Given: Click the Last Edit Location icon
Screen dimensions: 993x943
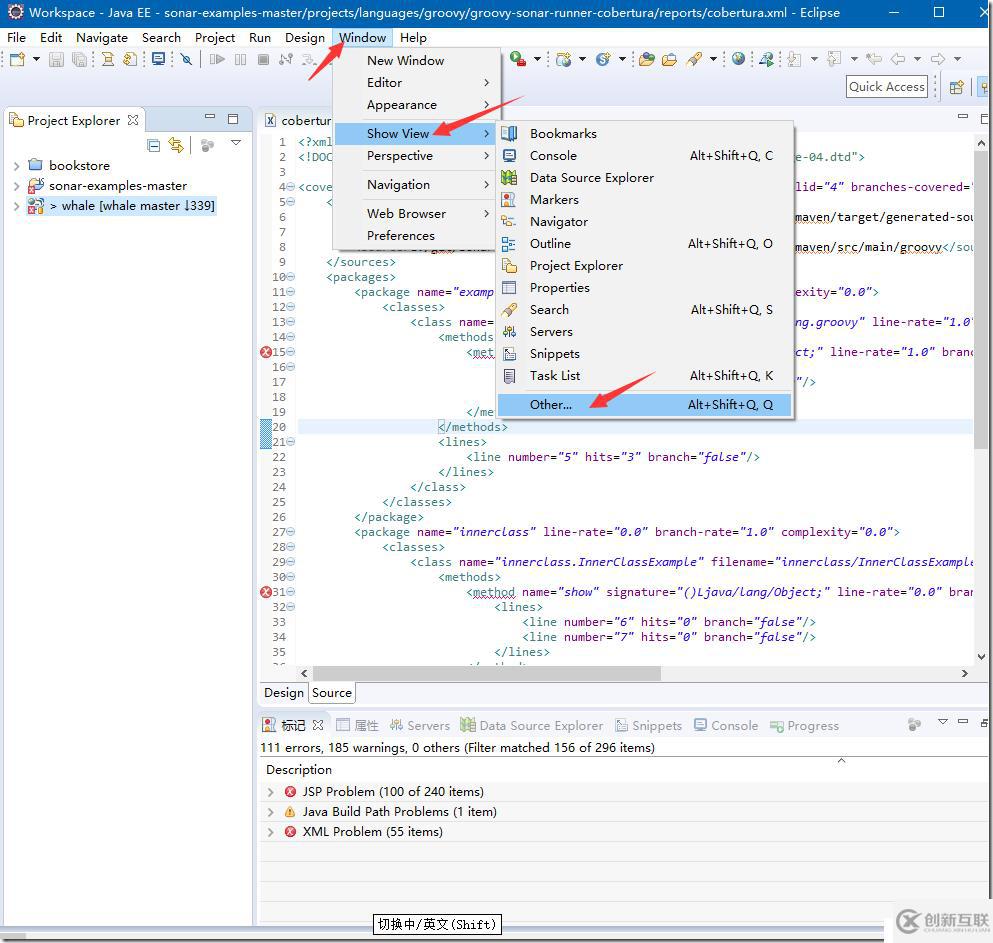Looking at the screenshot, I should tap(874, 59).
